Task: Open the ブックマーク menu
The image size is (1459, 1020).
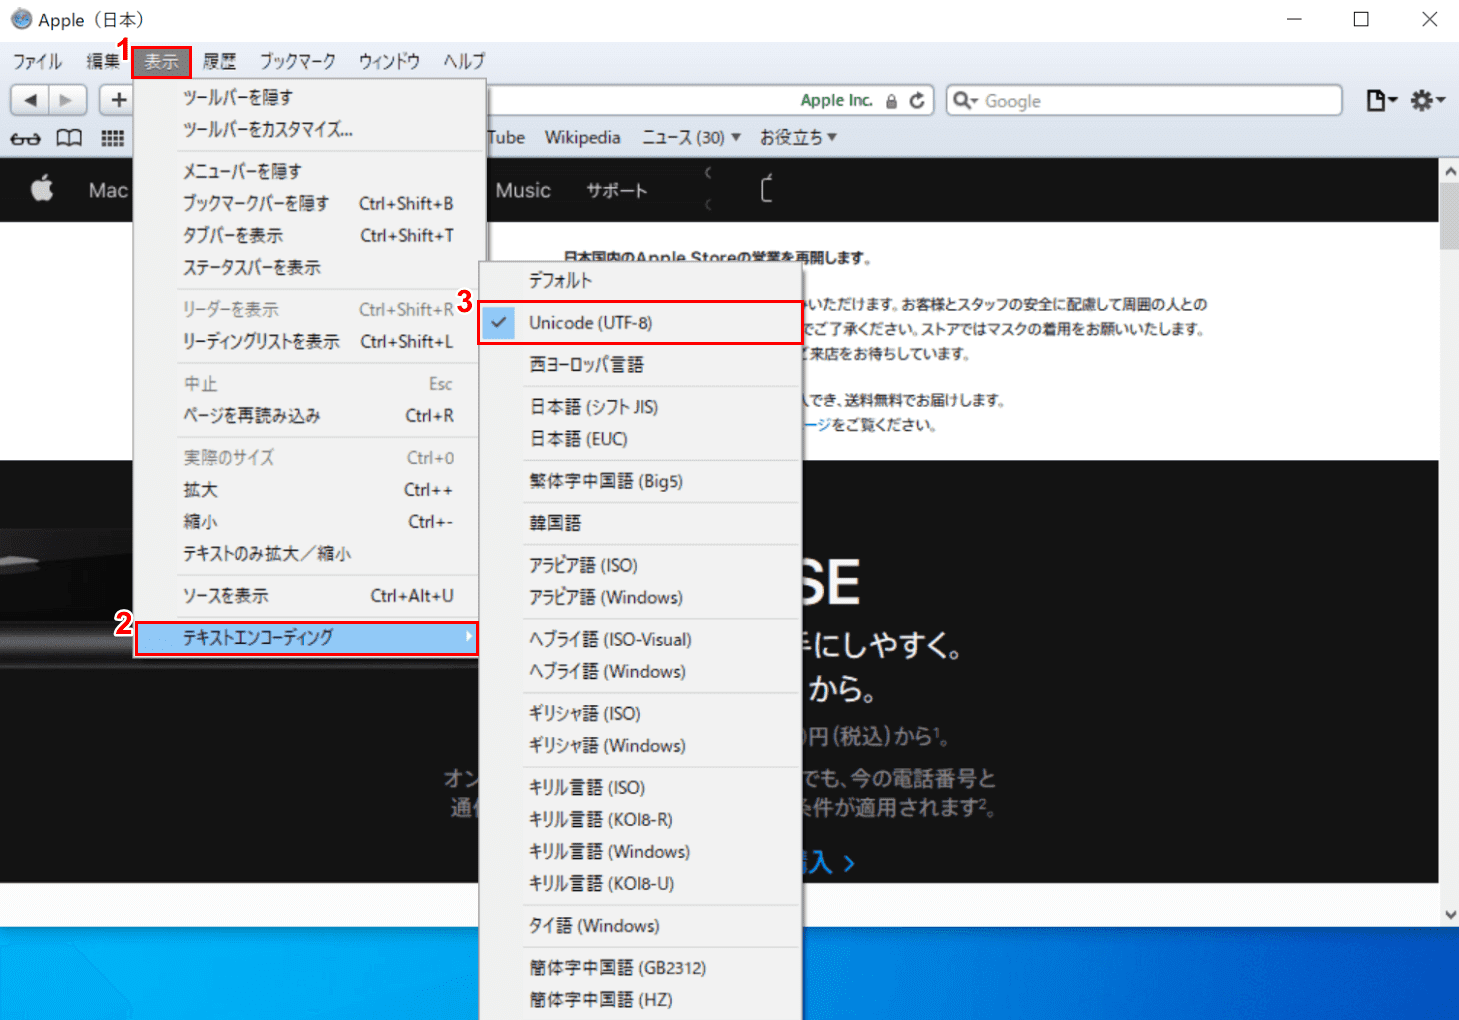Action: tap(298, 61)
